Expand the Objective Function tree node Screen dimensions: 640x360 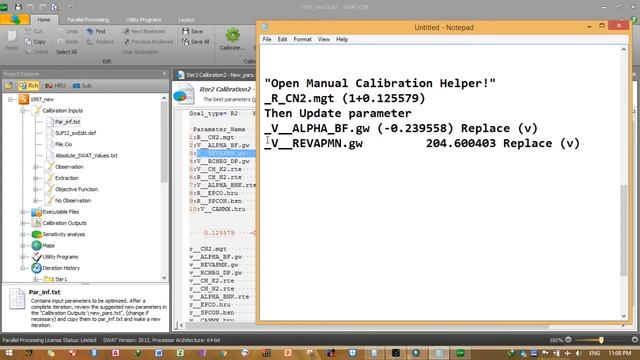click(x=36, y=189)
